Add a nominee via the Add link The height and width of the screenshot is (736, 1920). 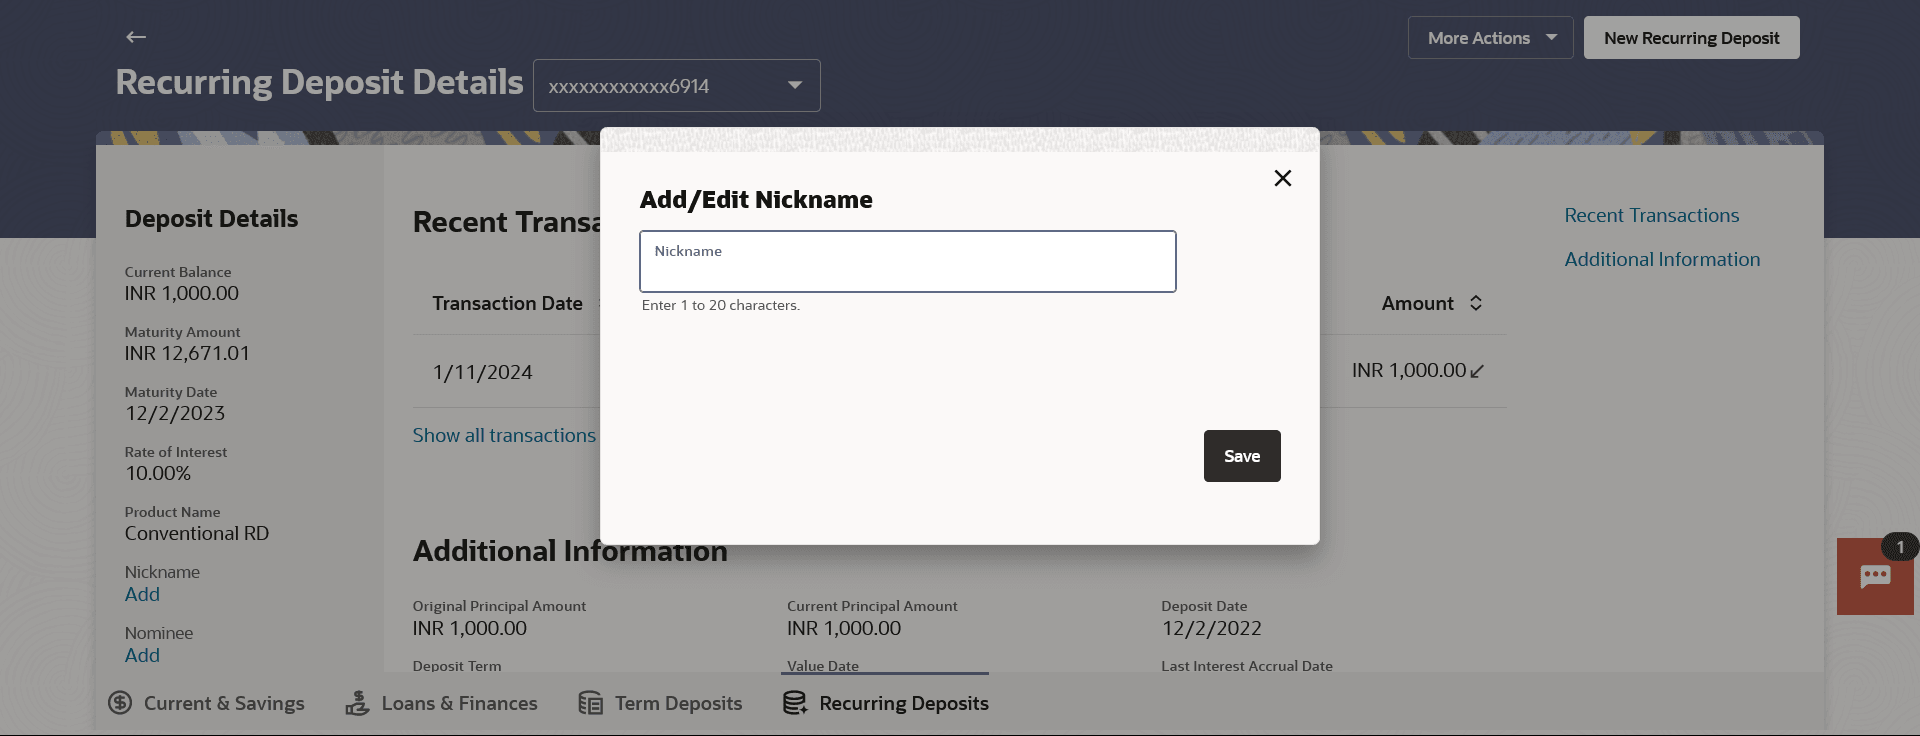click(x=142, y=655)
